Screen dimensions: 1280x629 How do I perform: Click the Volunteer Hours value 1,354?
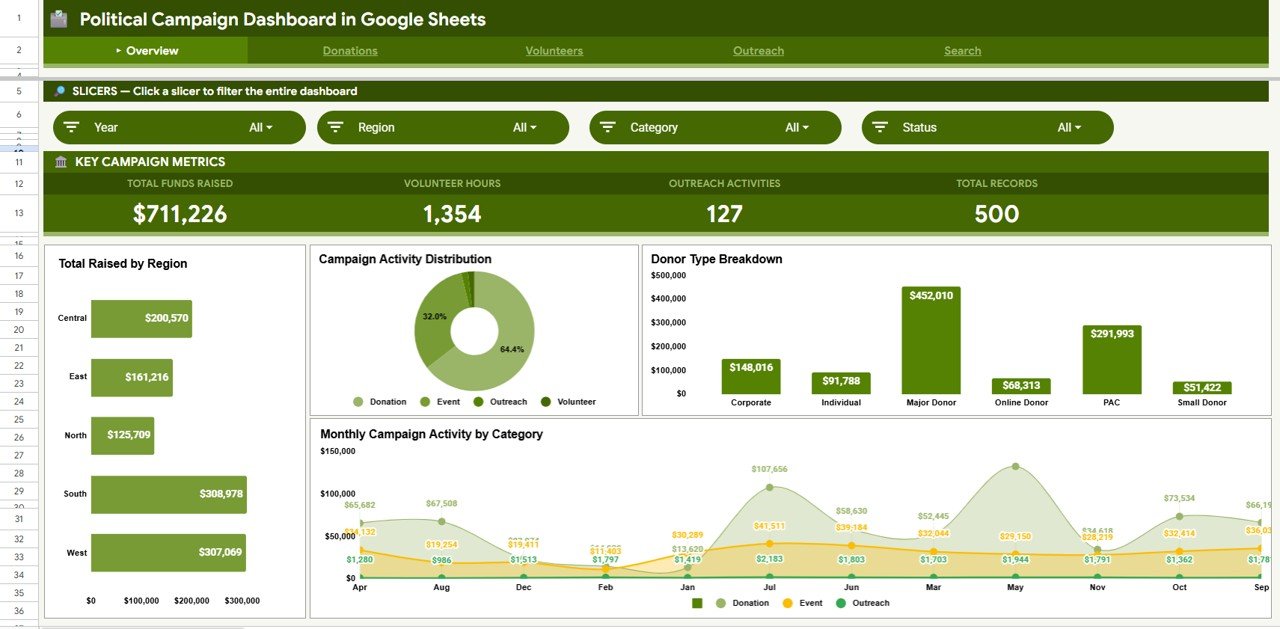[452, 214]
